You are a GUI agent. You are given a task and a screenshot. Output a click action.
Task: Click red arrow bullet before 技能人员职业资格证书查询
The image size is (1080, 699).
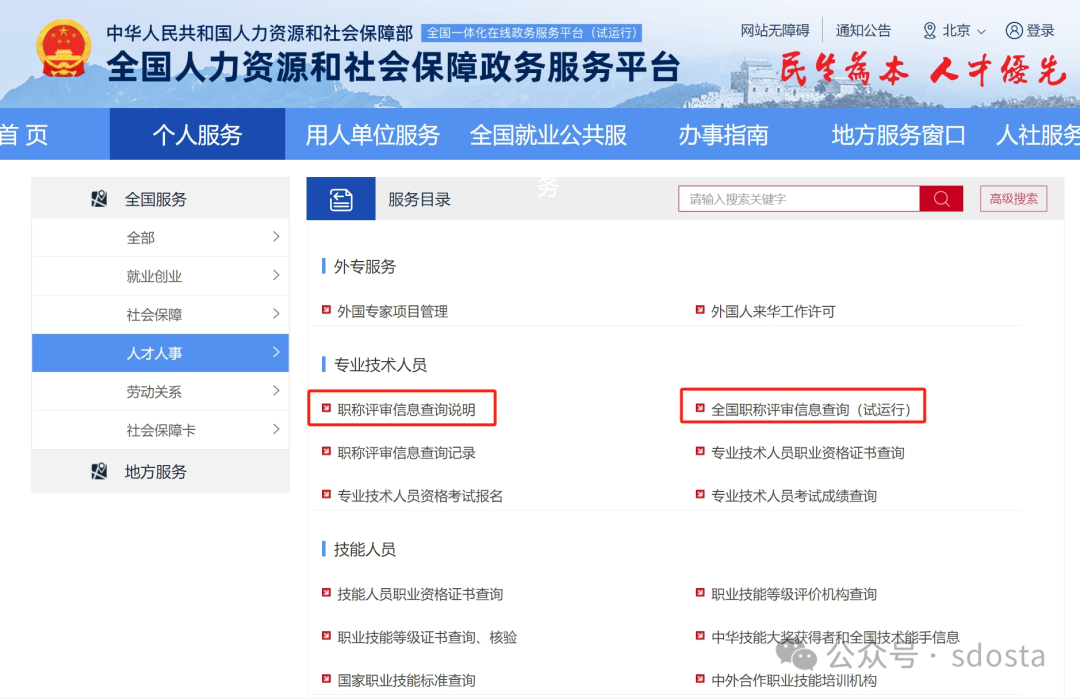pyautogui.click(x=326, y=592)
